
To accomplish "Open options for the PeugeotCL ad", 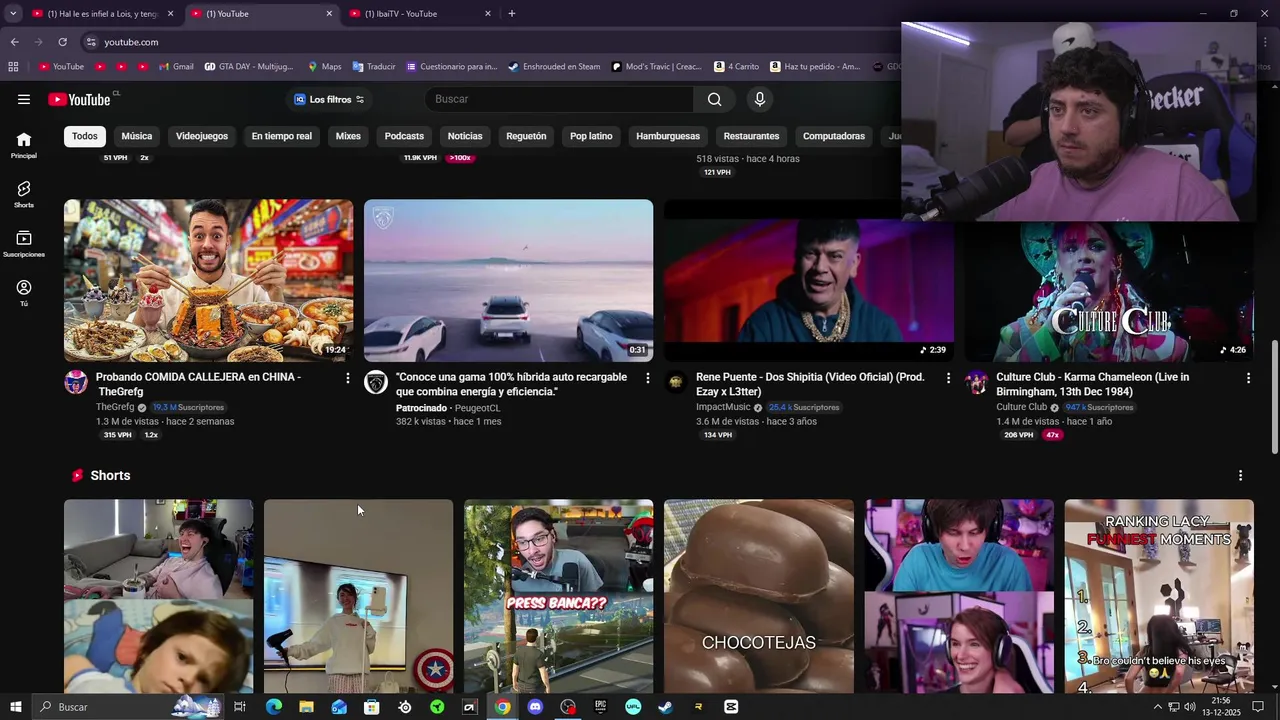I will pyautogui.click(x=648, y=378).
